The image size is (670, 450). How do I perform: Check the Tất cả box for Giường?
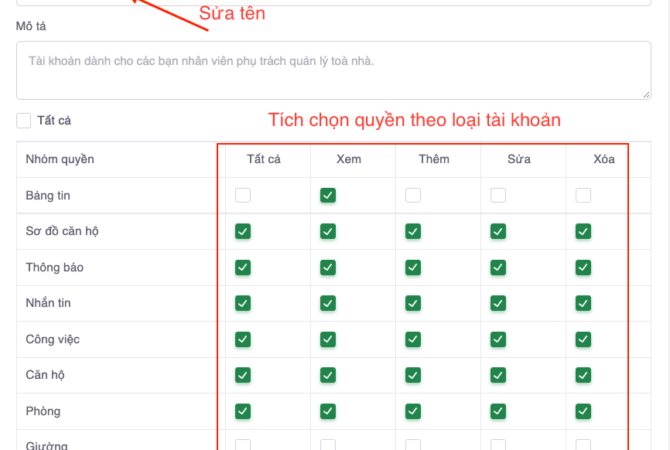click(x=243, y=445)
